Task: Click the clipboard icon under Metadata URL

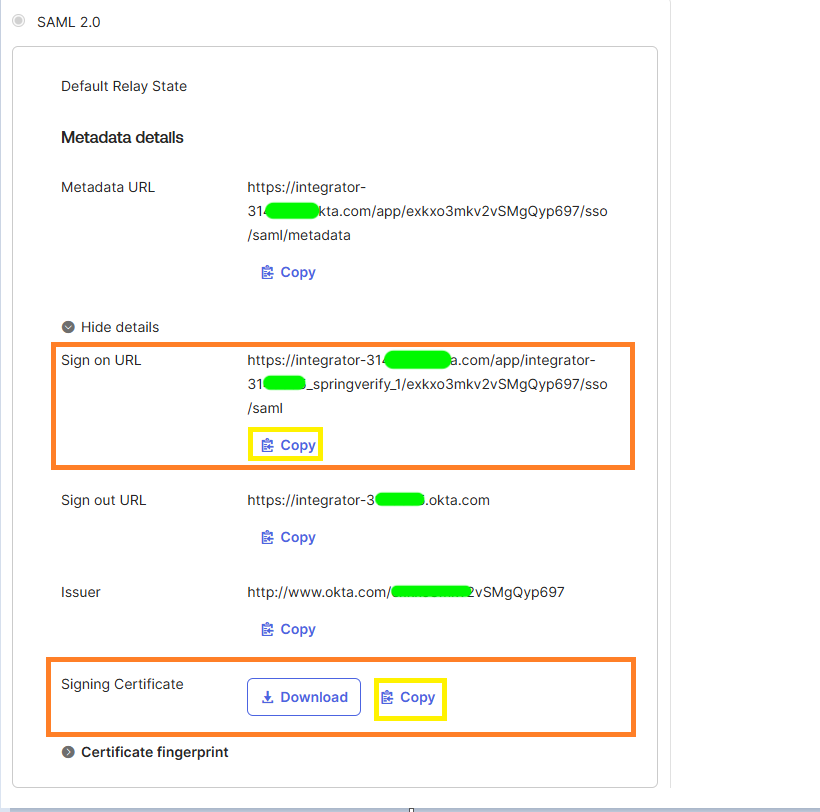Action: 267,272
